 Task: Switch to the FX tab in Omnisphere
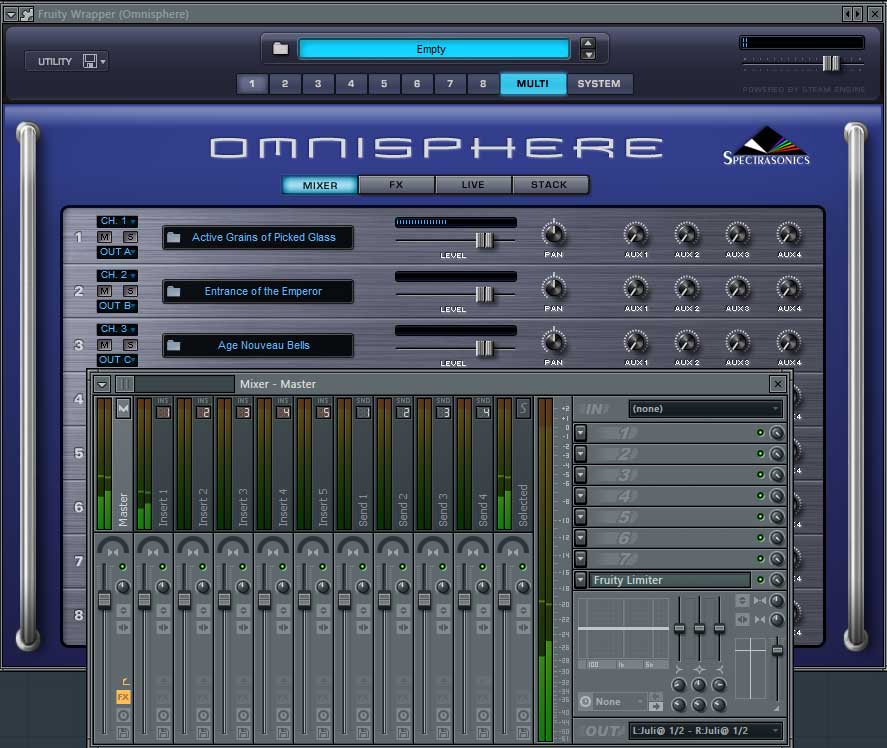(396, 185)
